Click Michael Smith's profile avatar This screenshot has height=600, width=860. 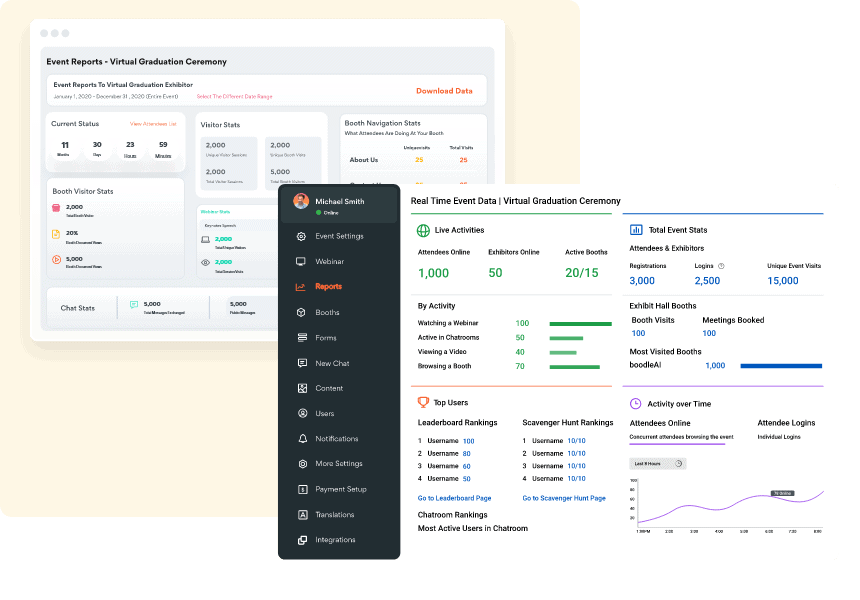299,203
